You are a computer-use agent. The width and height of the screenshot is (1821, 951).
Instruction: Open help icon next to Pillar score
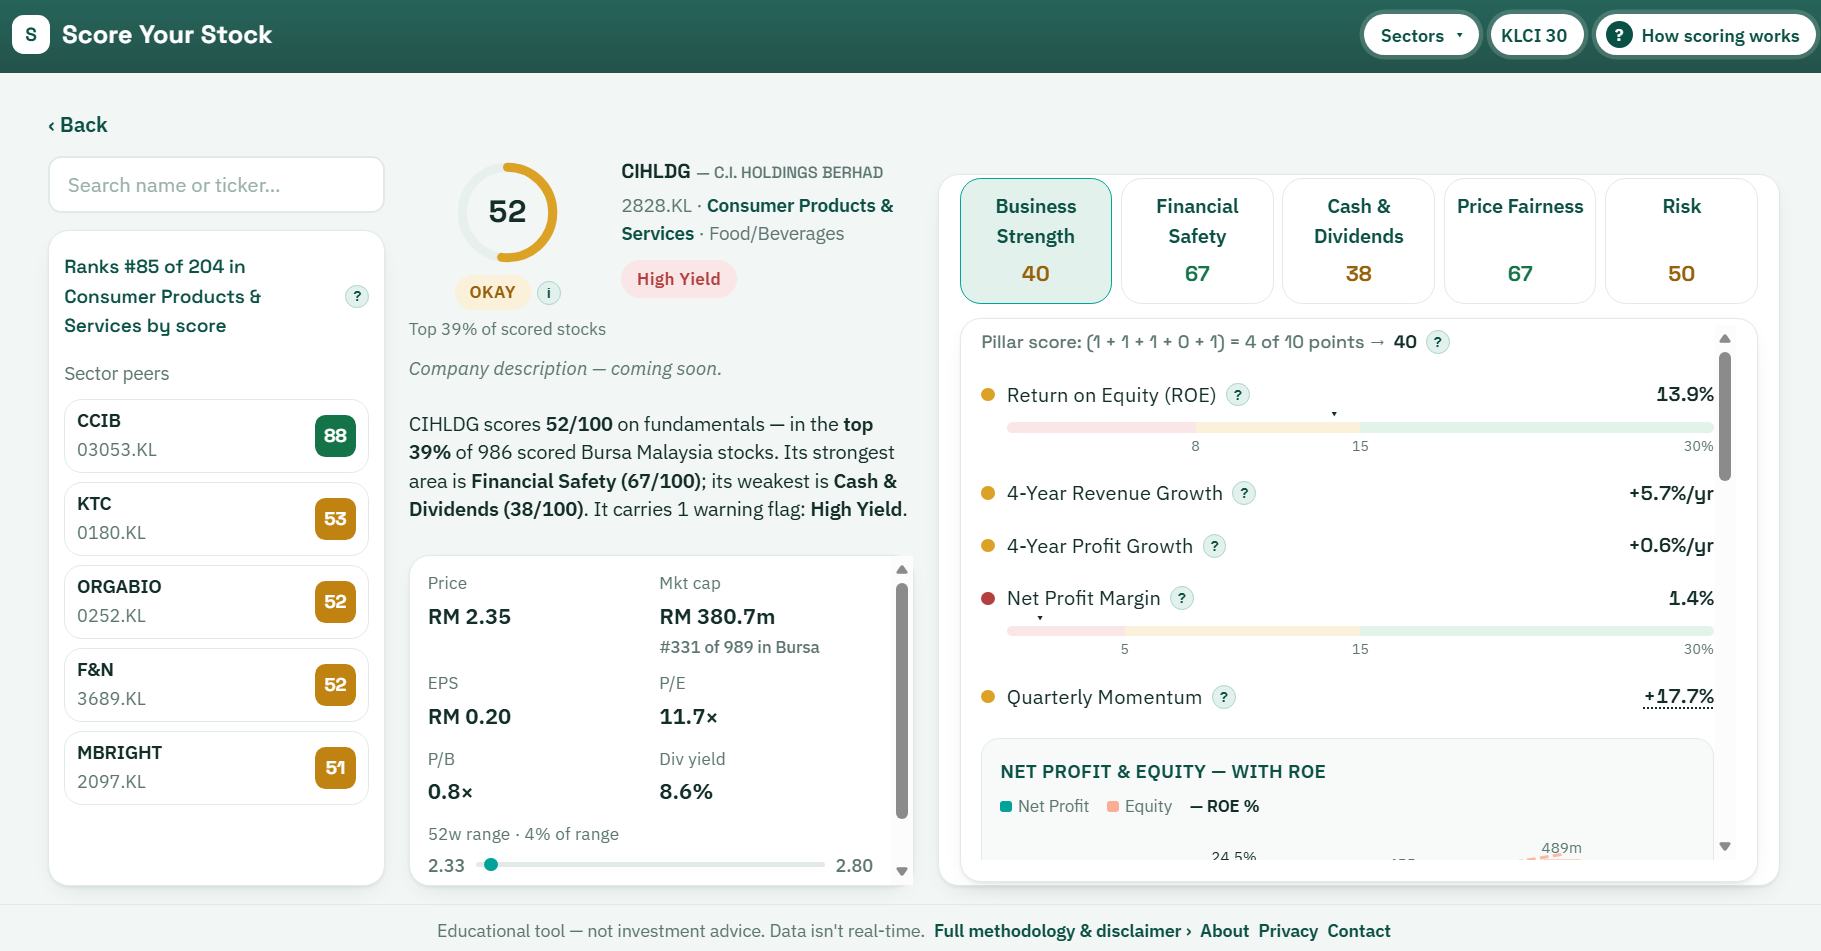1438,342
